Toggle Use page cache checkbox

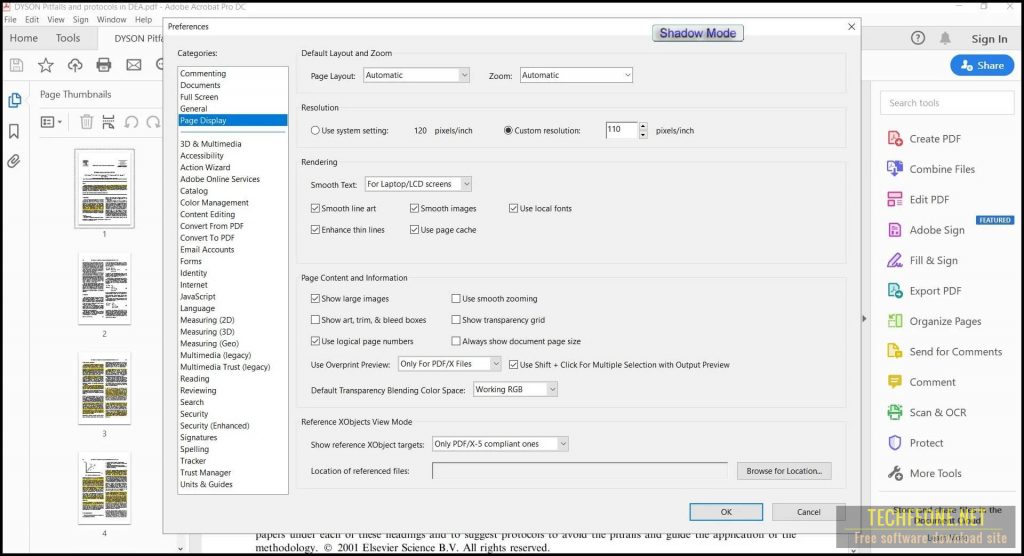point(414,230)
